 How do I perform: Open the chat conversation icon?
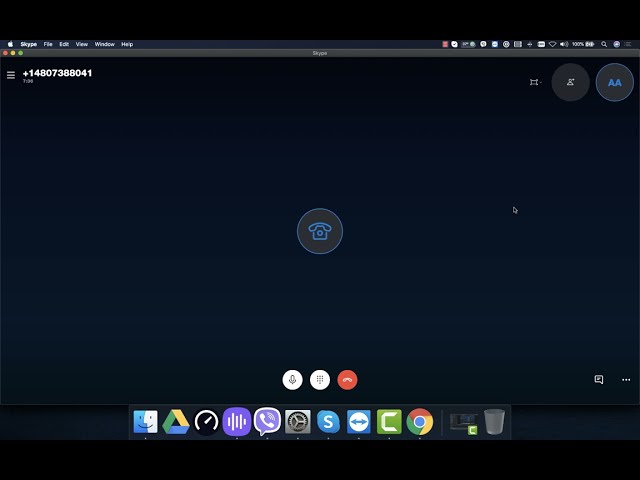click(x=599, y=380)
